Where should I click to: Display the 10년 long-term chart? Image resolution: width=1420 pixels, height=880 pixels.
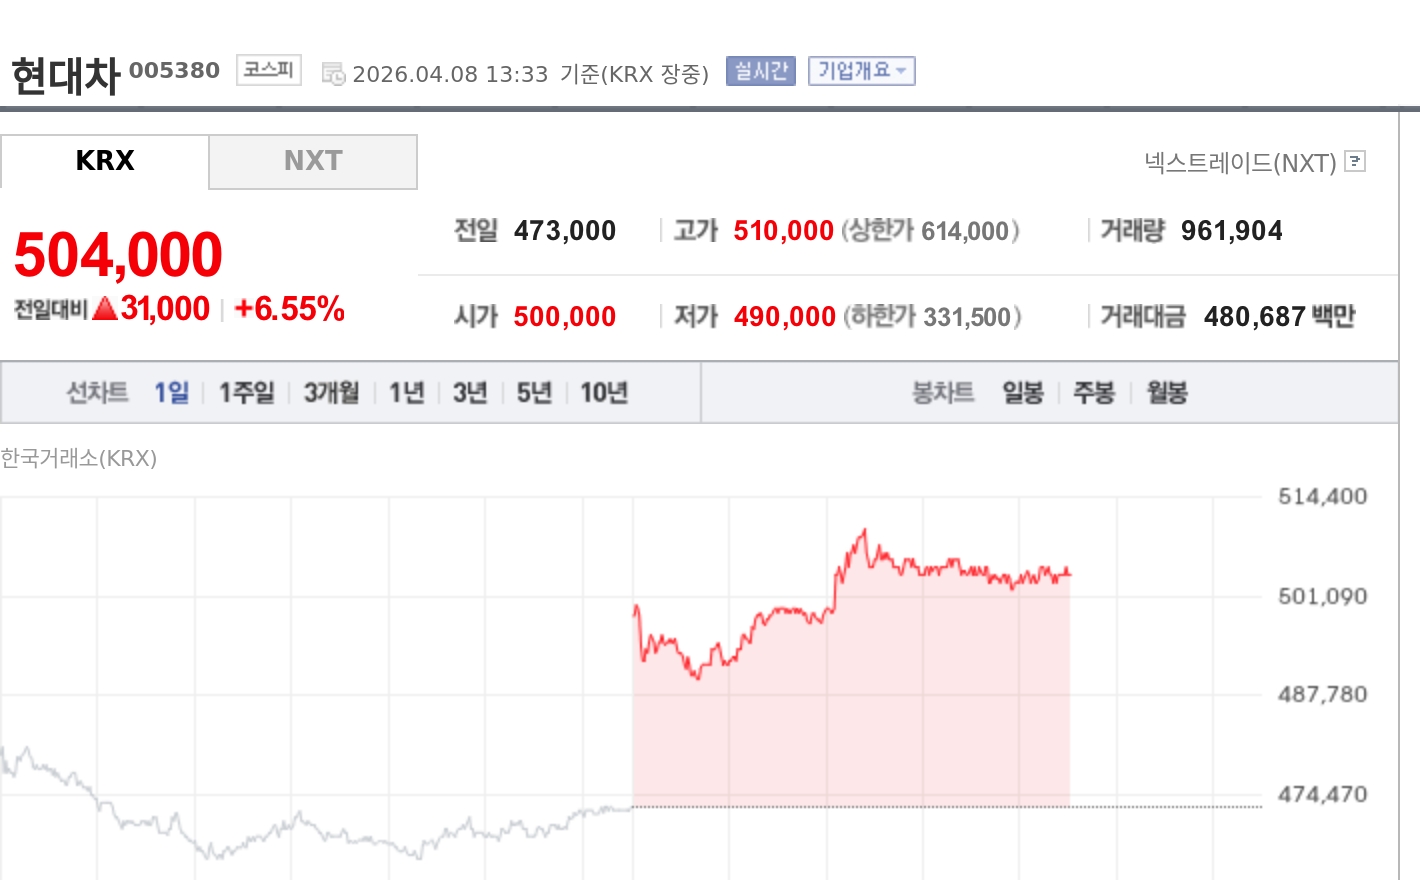click(605, 392)
